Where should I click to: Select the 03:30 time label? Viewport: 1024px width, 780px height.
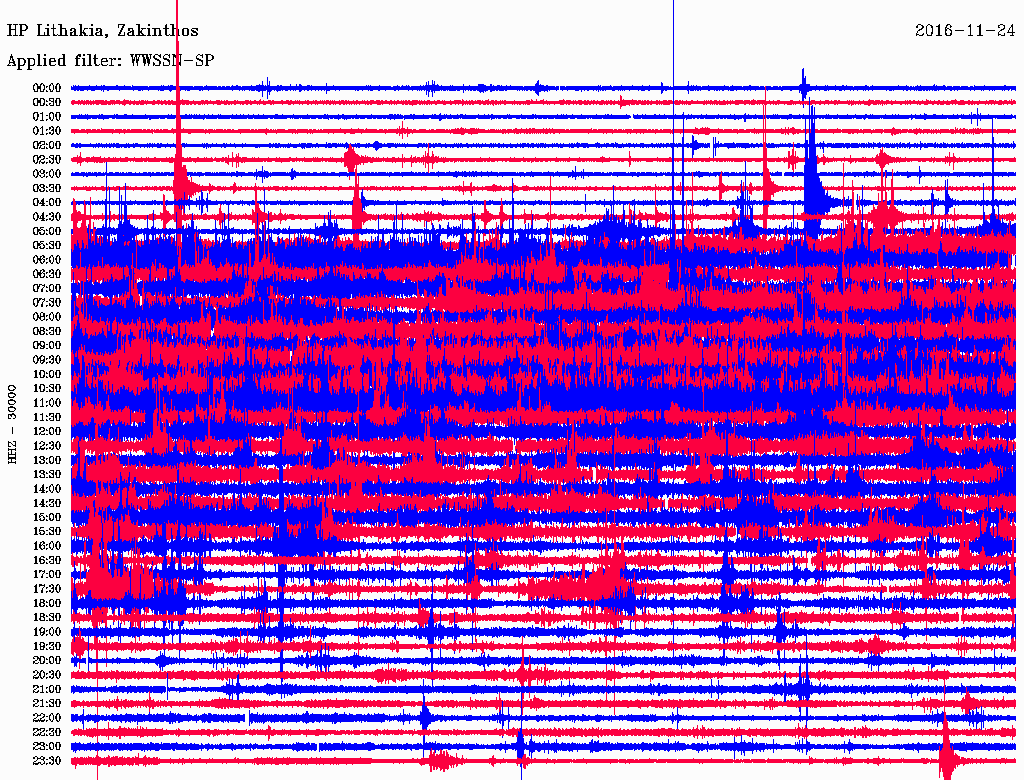[x=47, y=188]
